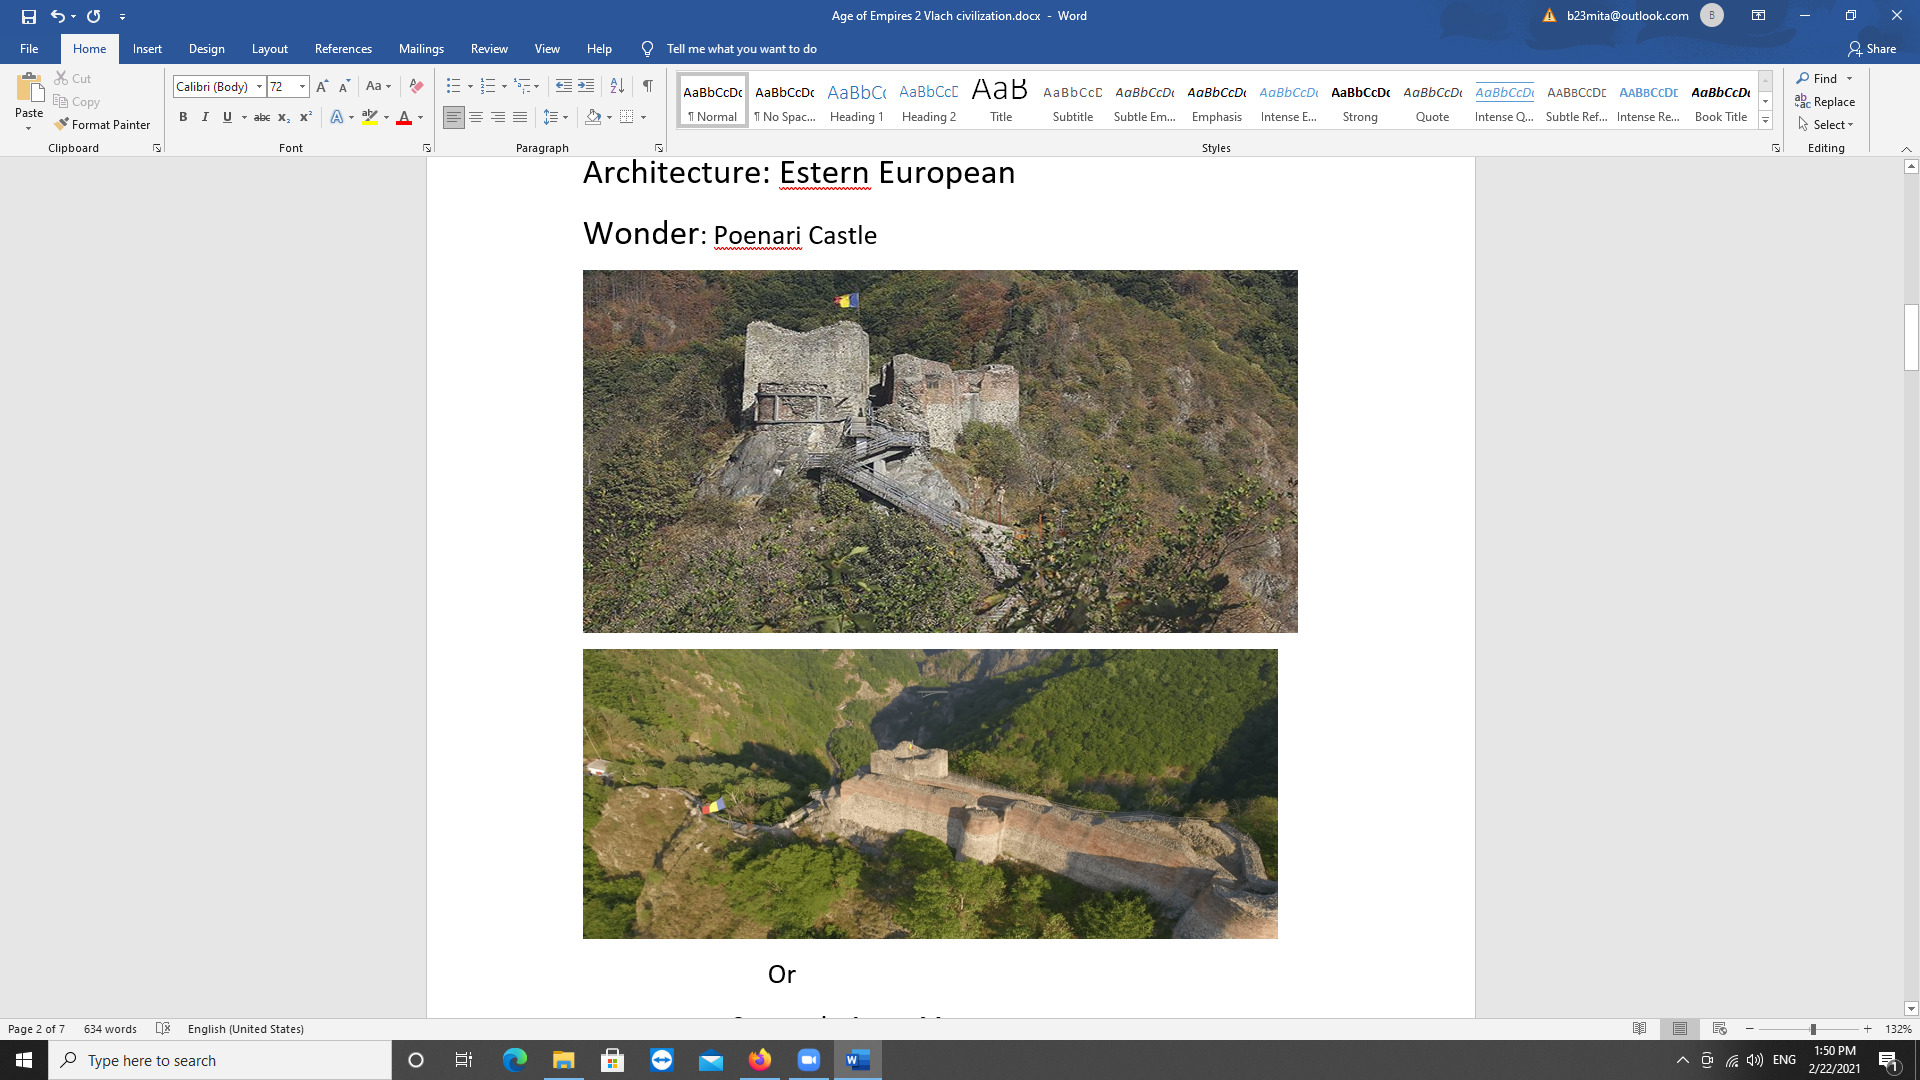Redo the last action
Image resolution: width=1920 pixels, height=1080 pixels.
click(x=94, y=16)
